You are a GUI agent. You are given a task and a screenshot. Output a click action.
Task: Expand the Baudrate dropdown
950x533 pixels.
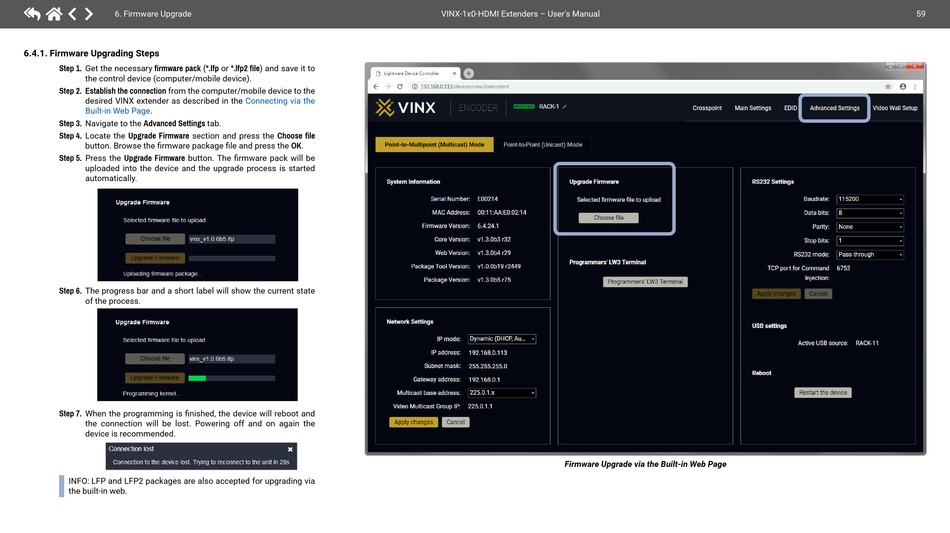coord(870,199)
